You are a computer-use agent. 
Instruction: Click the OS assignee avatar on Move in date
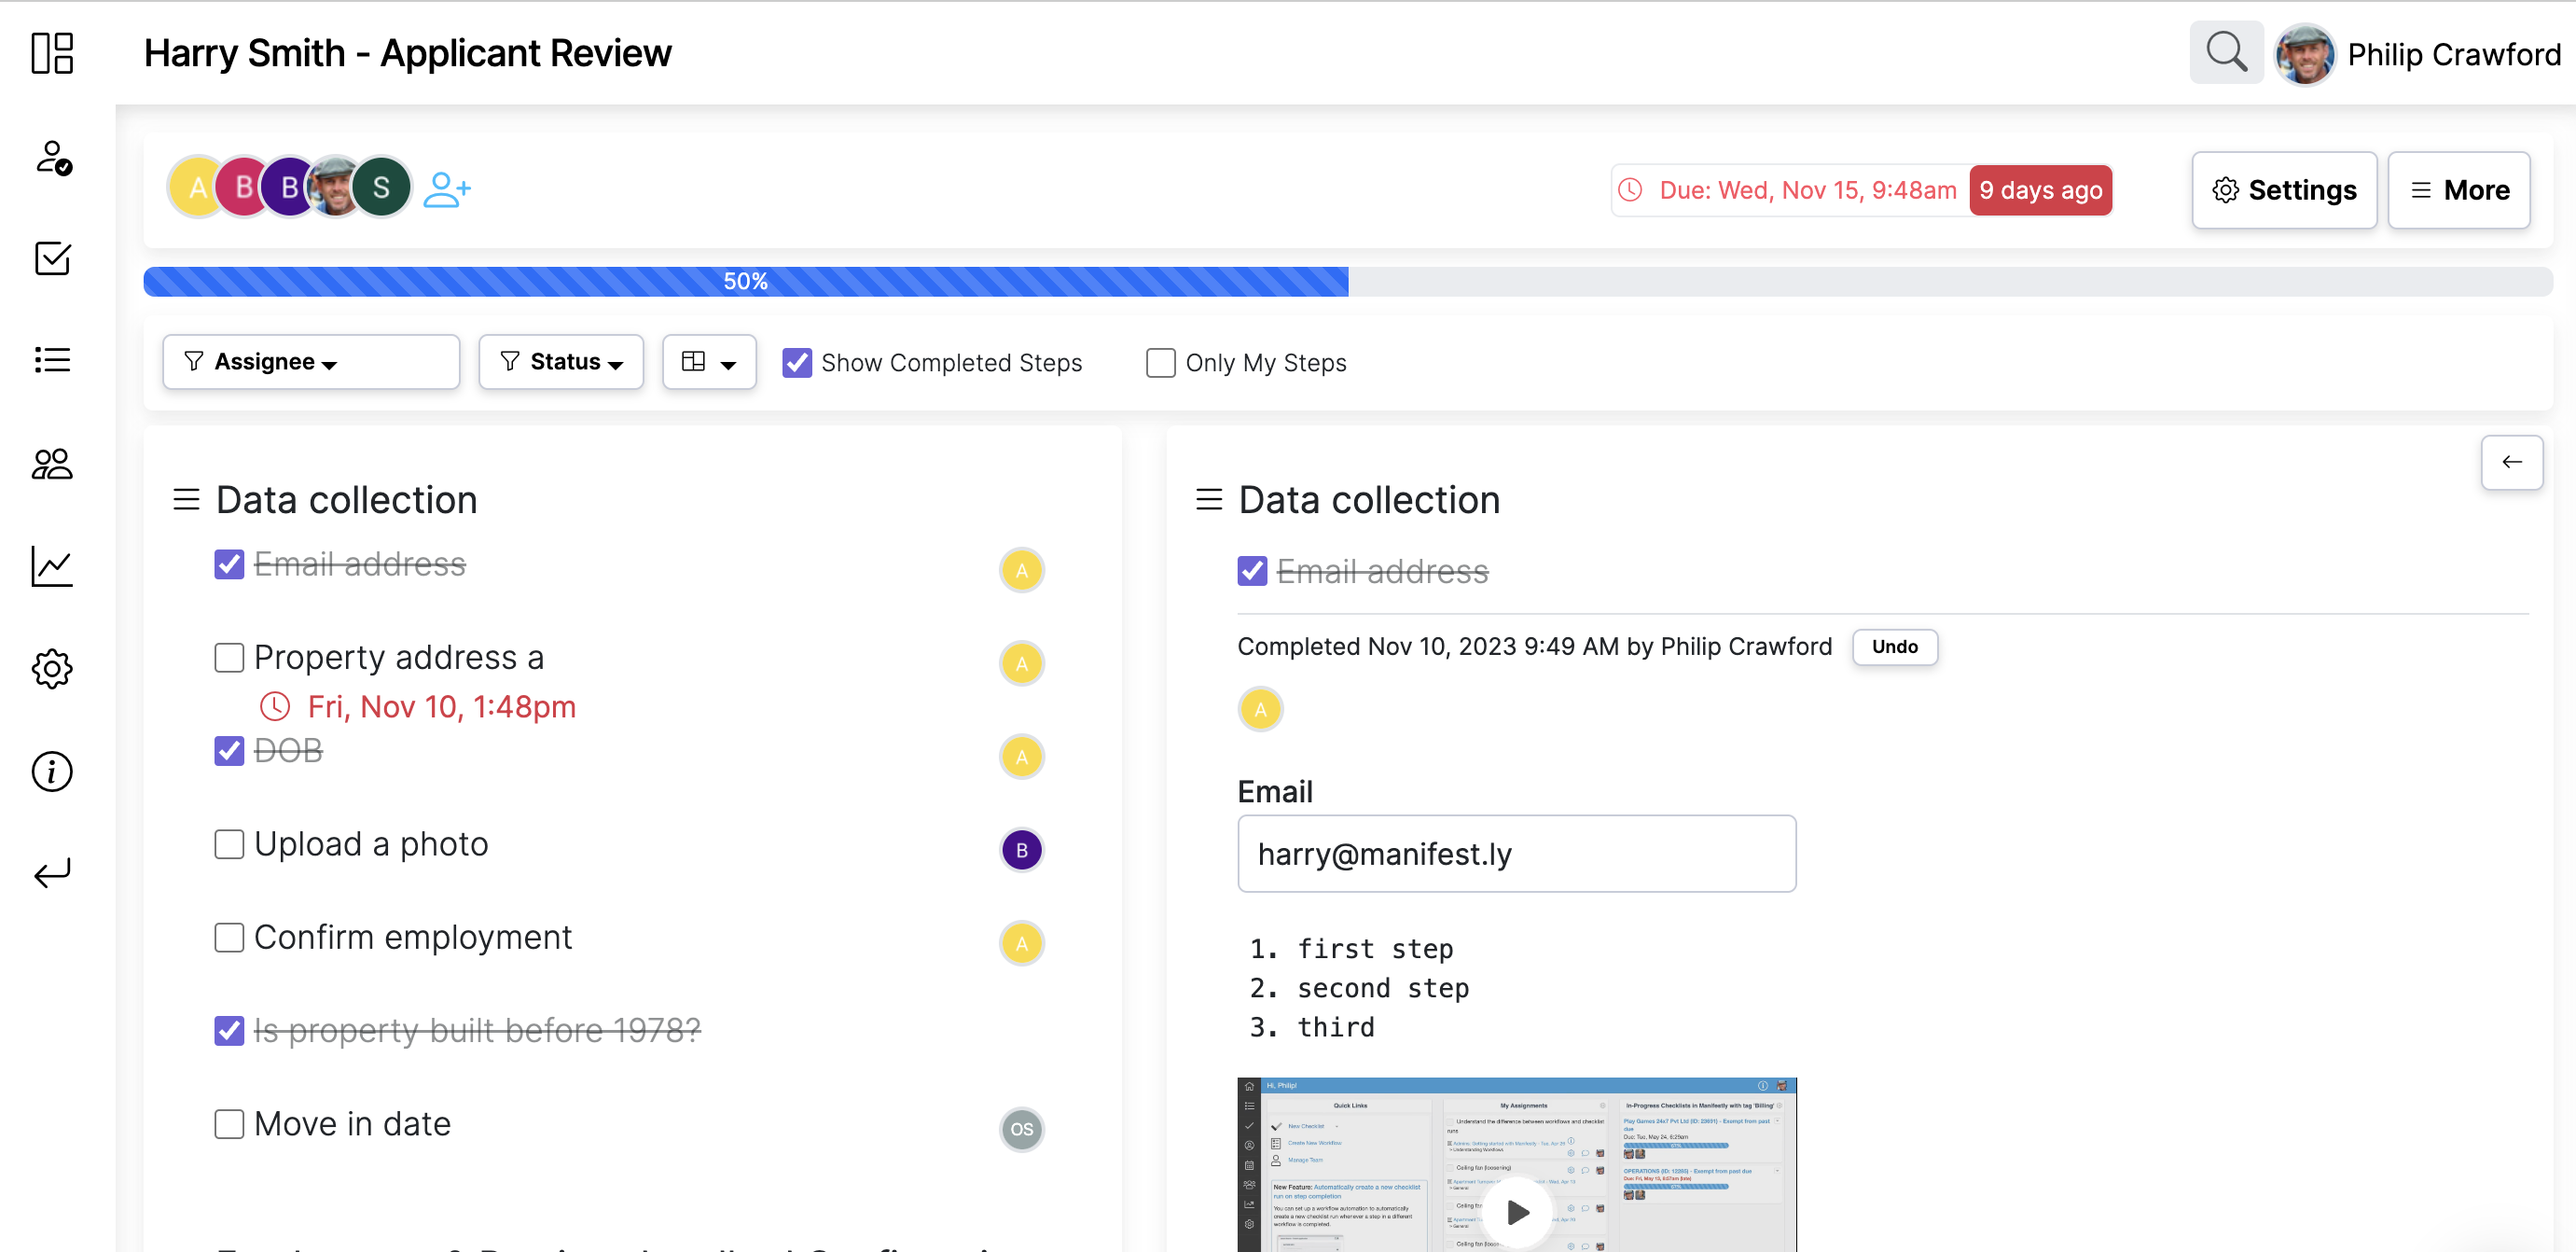point(1021,1129)
